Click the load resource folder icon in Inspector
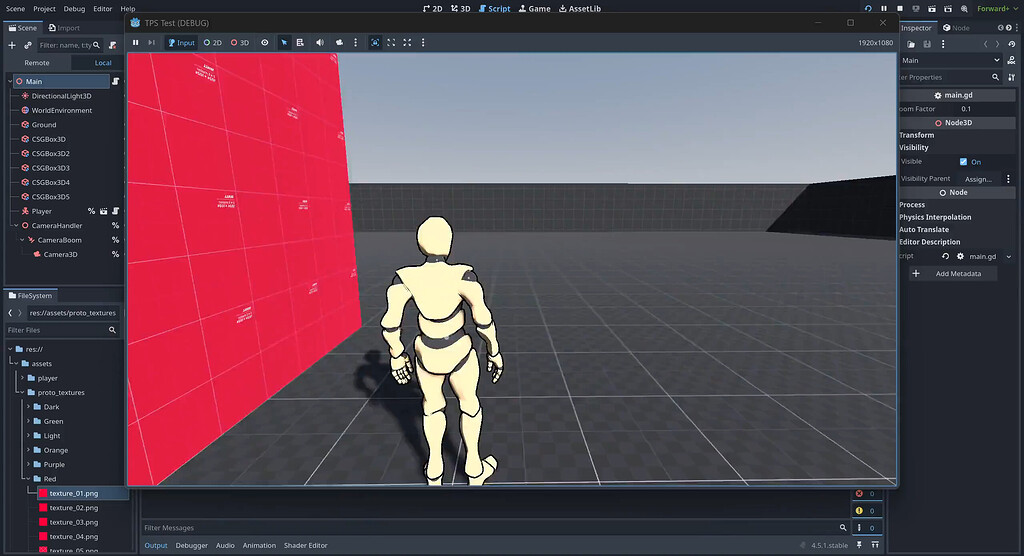 pyautogui.click(x=911, y=44)
